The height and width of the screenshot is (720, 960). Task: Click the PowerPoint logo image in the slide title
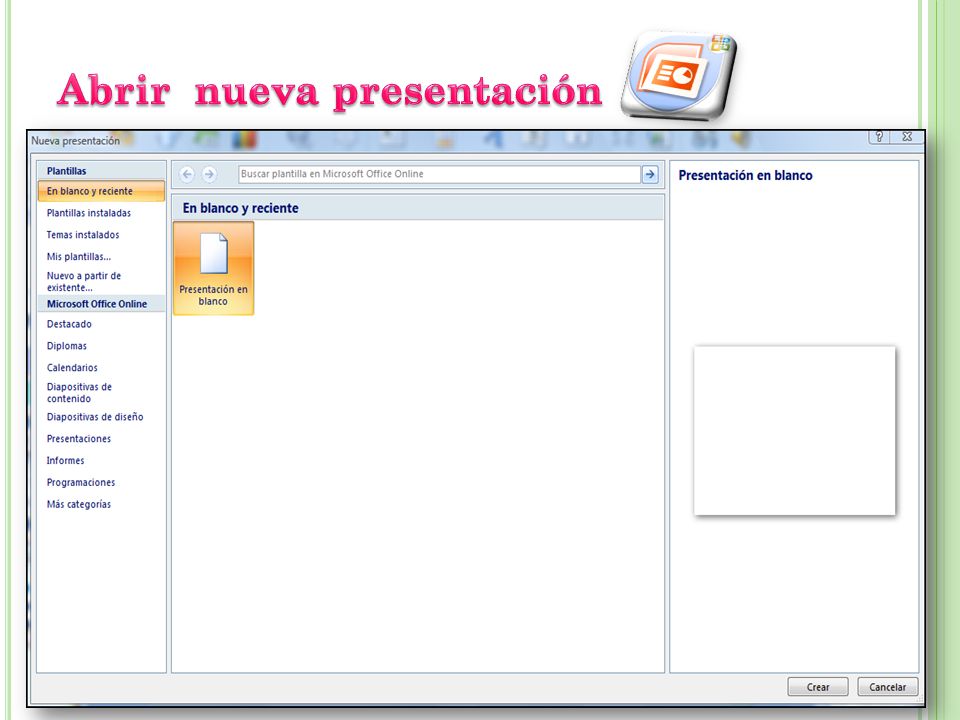(x=680, y=74)
